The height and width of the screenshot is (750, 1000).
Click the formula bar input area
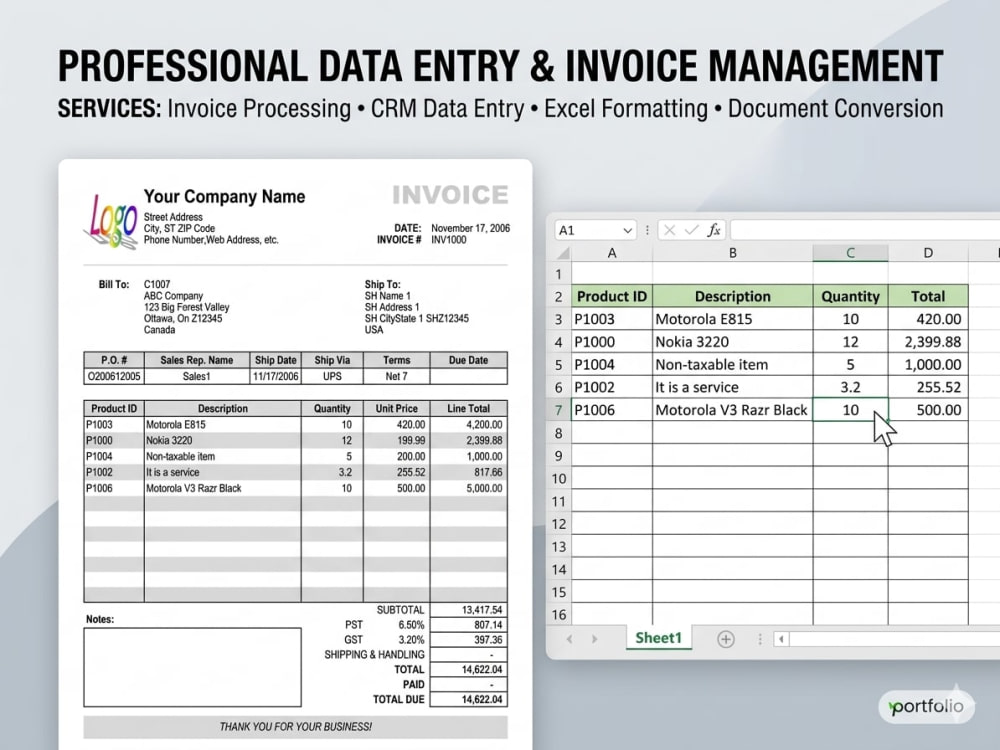point(865,230)
